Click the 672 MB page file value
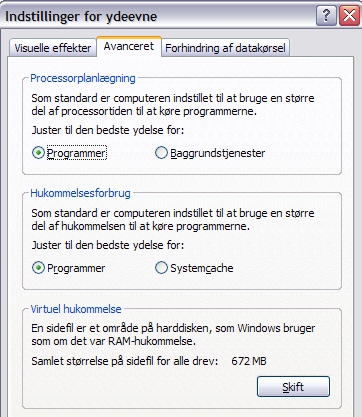 249,361
